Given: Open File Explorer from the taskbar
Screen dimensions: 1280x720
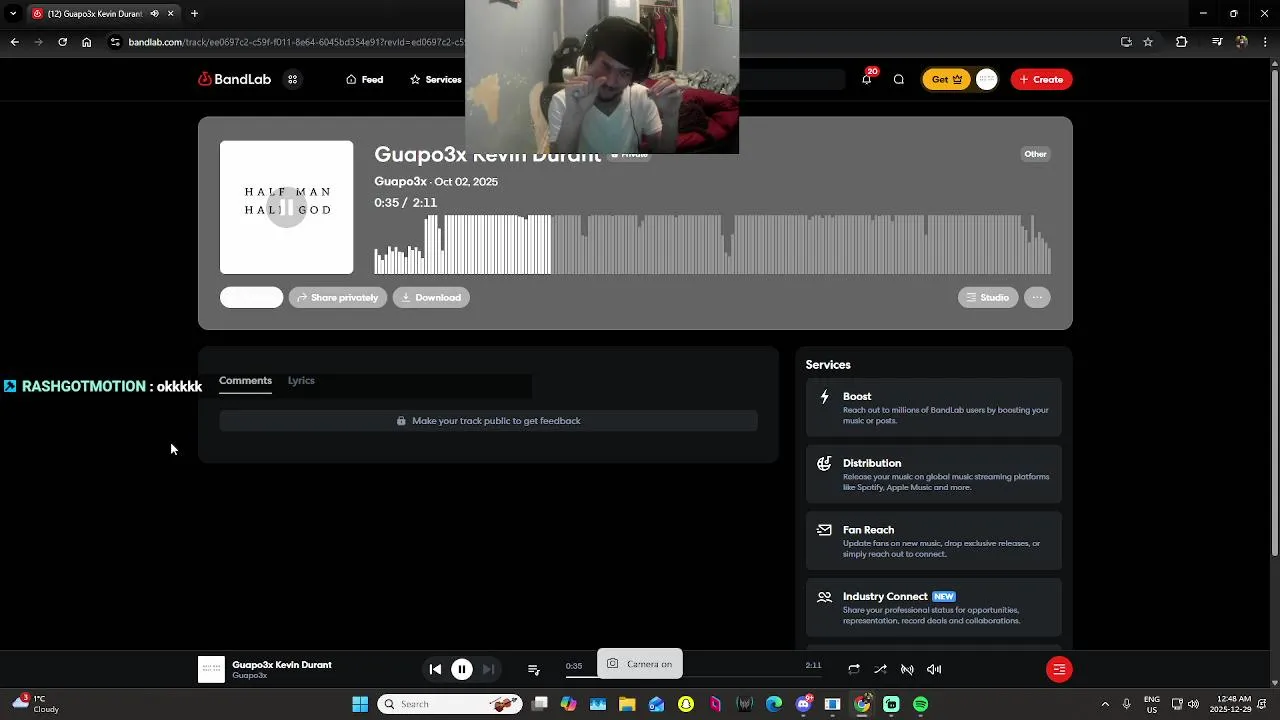Looking at the screenshot, I should click(627, 704).
